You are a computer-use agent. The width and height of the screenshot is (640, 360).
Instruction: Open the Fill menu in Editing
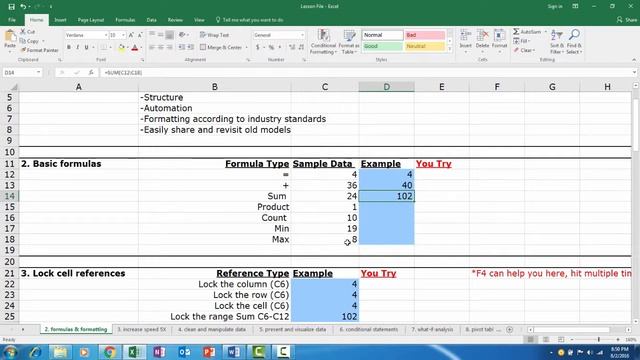coord(521,41)
